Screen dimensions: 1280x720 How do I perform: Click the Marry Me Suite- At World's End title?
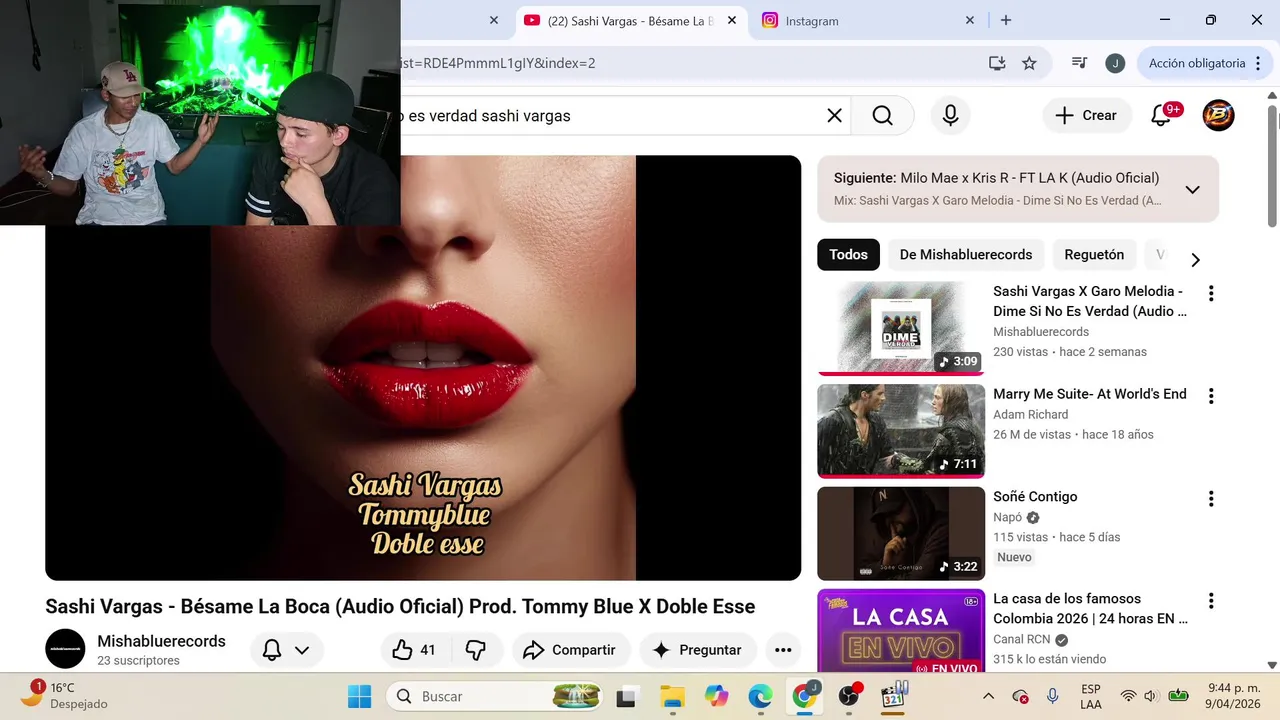click(x=1090, y=394)
